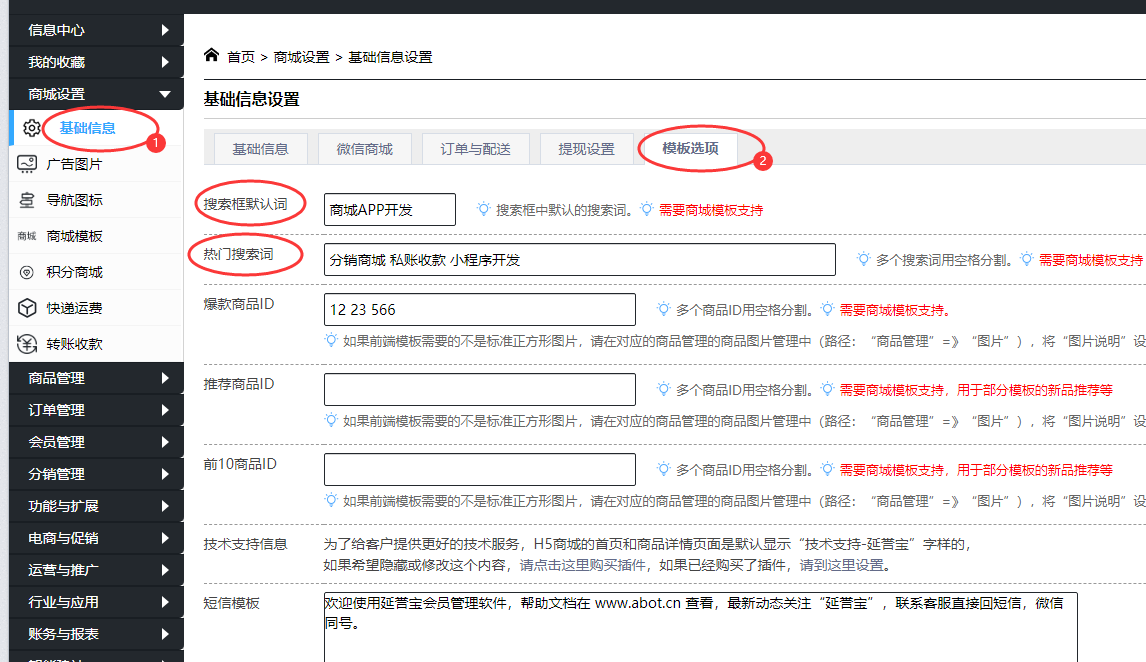Click 首页 breadcrumb link
Screen dimensions: 1146x662
coord(240,57)
